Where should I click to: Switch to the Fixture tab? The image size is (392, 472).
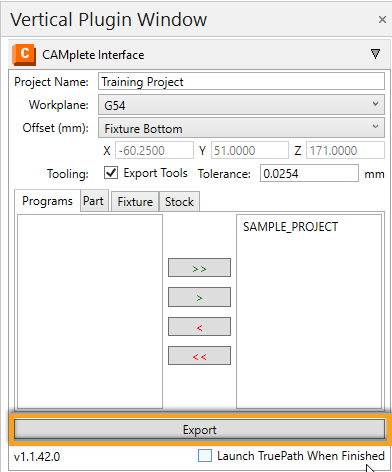coord(135,202)
